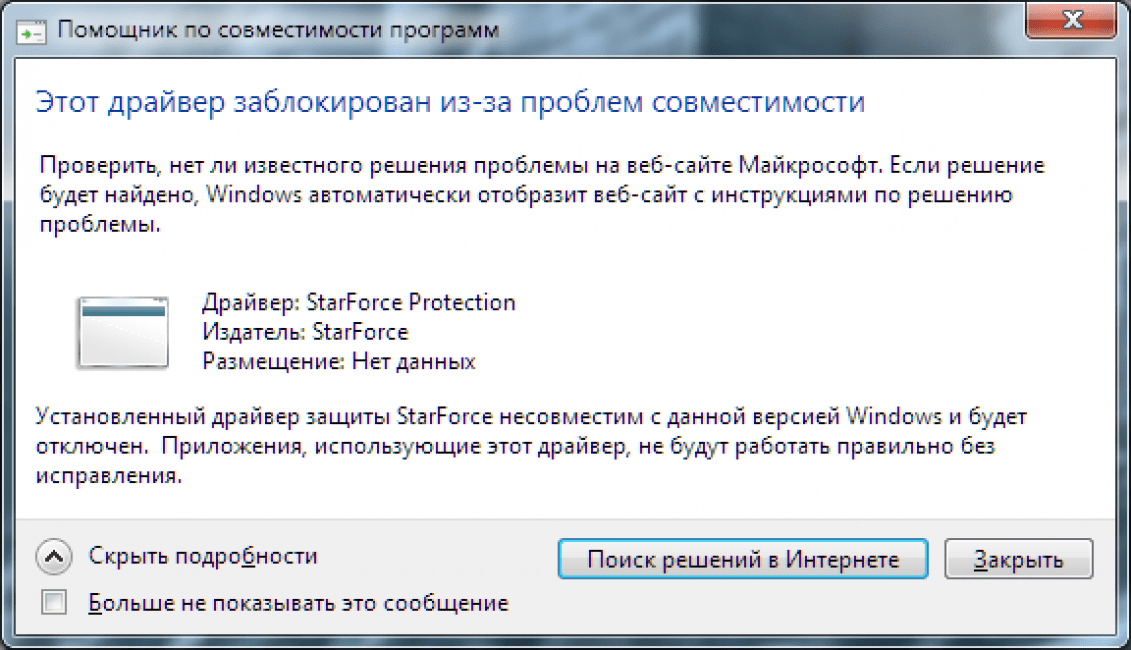Click the "Издатель: StarForce" line
Image resolution: width=1131 pixels, height=650 pixels.
click(x=305, y=332)
